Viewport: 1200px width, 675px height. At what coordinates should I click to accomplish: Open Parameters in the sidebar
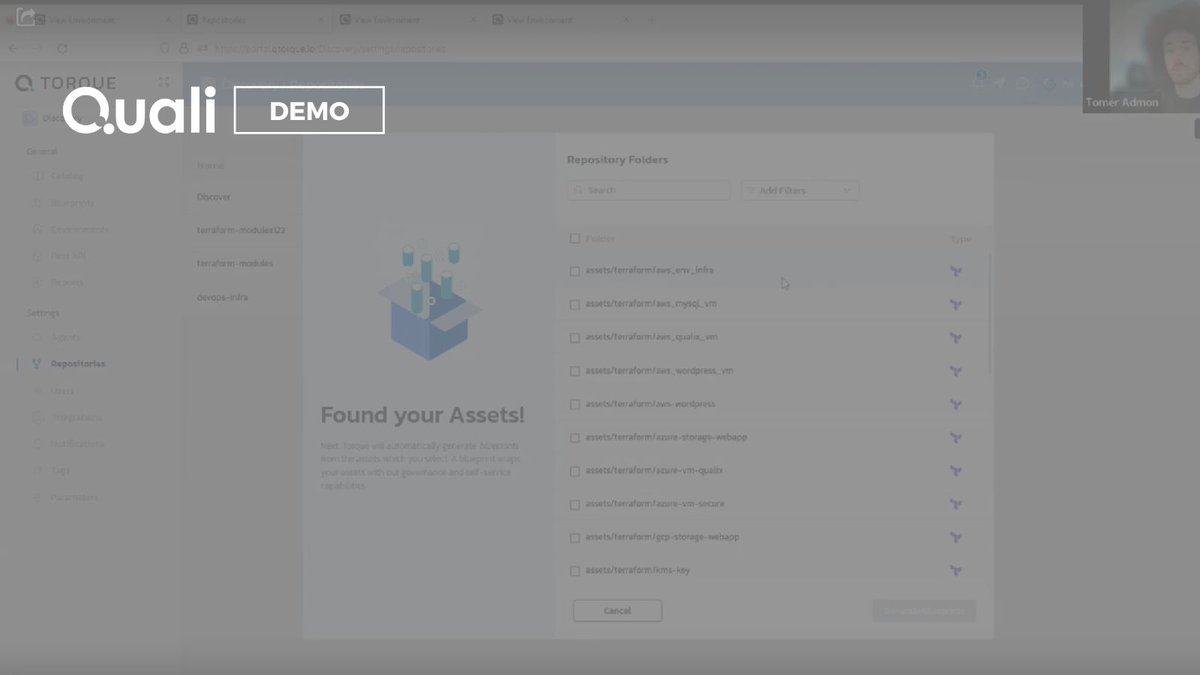pyautogui.click(x=74, y=497)
